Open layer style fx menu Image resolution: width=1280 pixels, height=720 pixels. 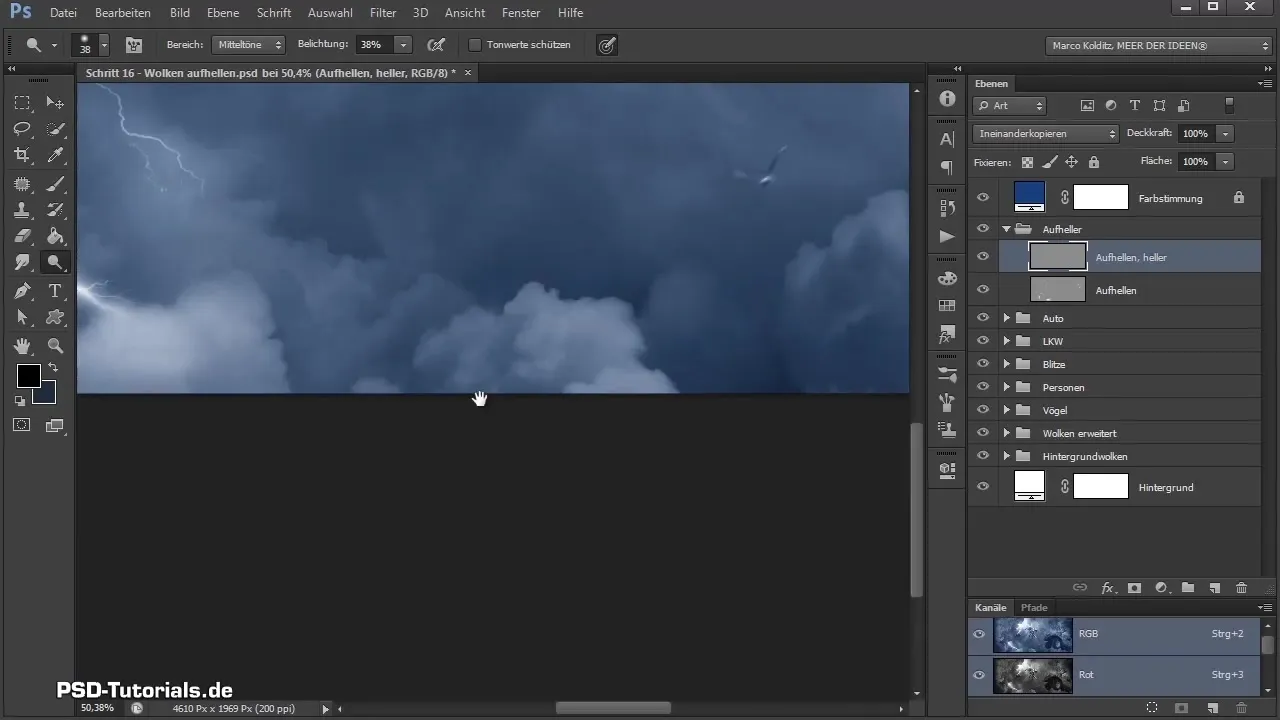[1107, 588]
